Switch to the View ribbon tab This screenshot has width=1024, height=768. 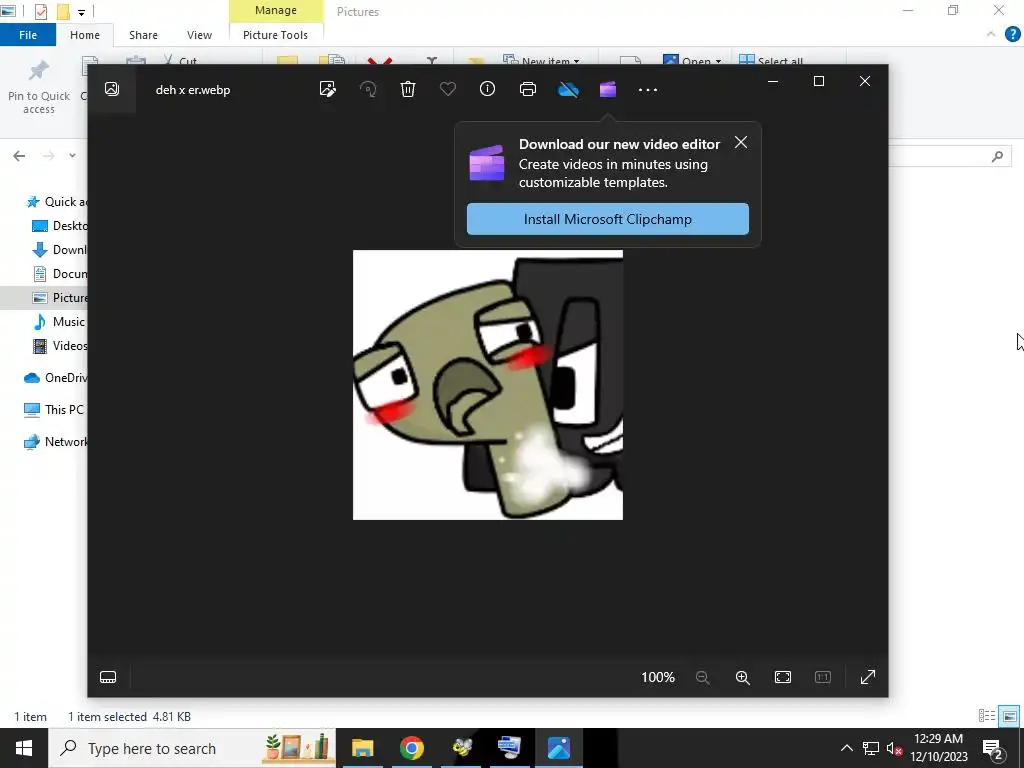(199, 35)
